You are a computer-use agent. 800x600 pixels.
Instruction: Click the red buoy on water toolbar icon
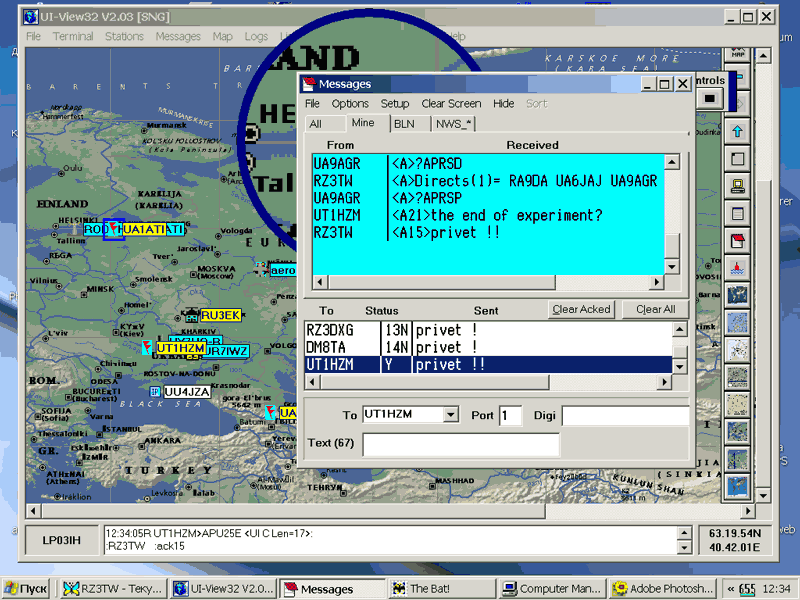737,267
